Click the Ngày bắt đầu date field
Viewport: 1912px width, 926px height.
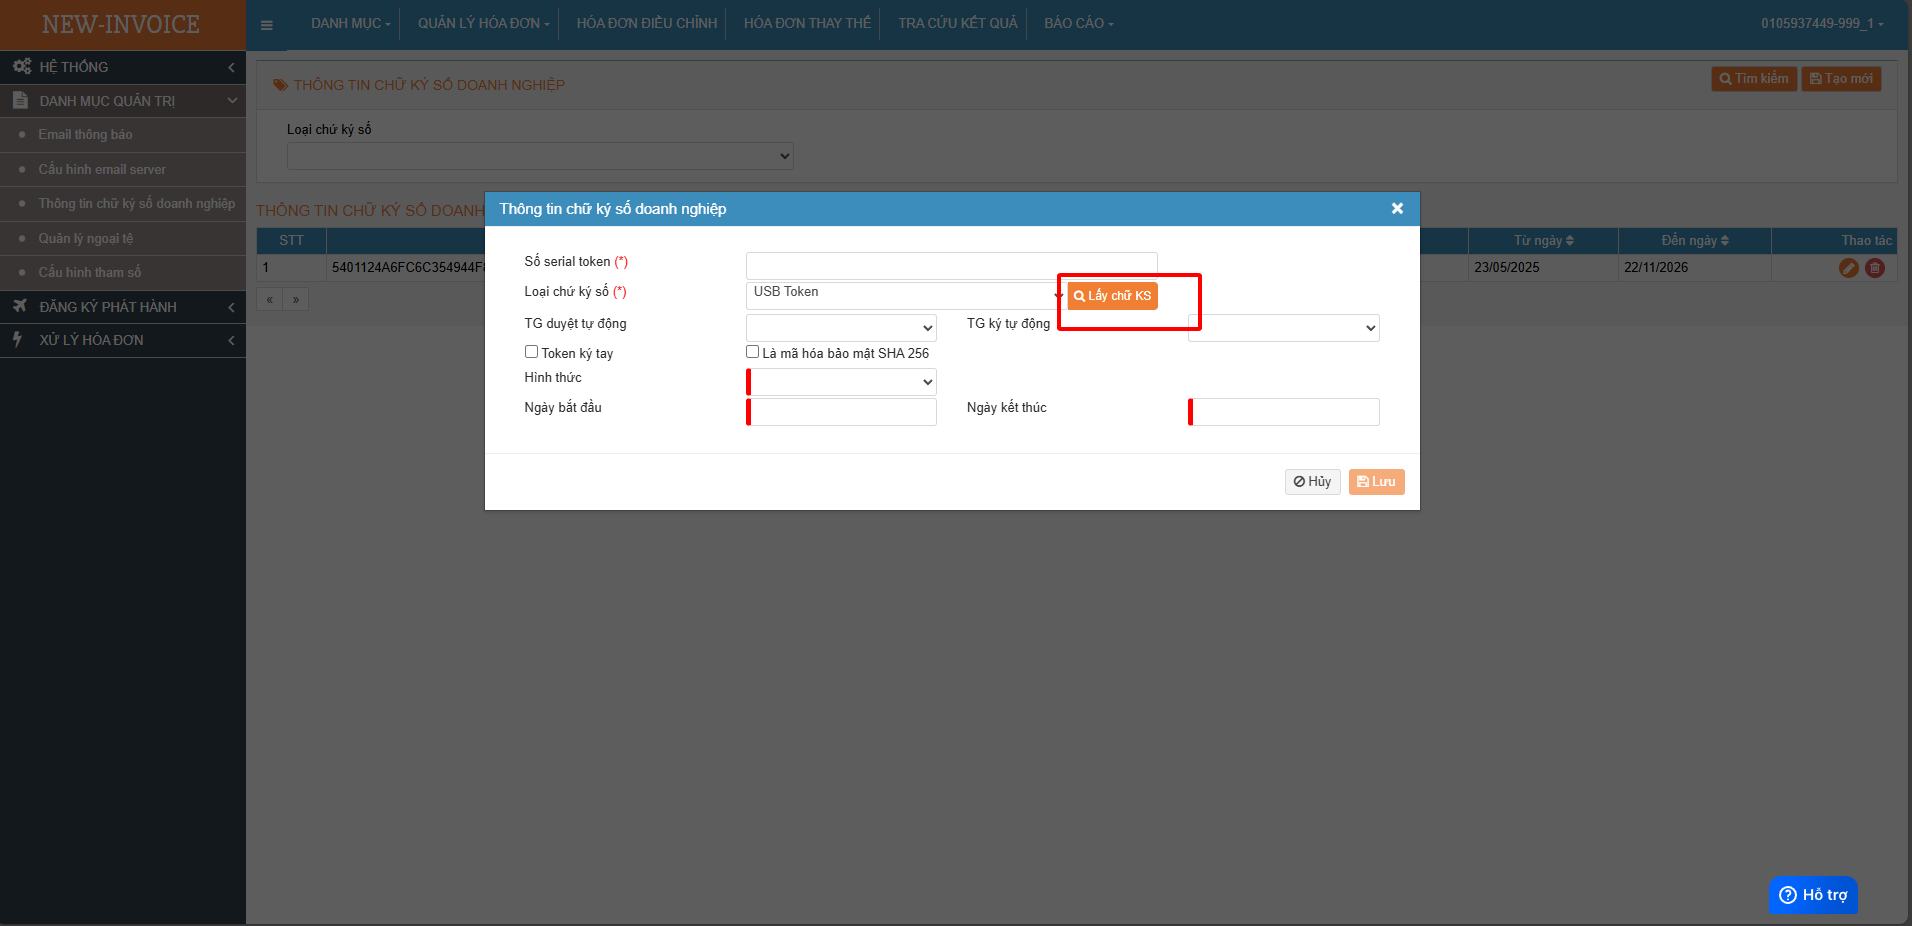pos(841,412)
